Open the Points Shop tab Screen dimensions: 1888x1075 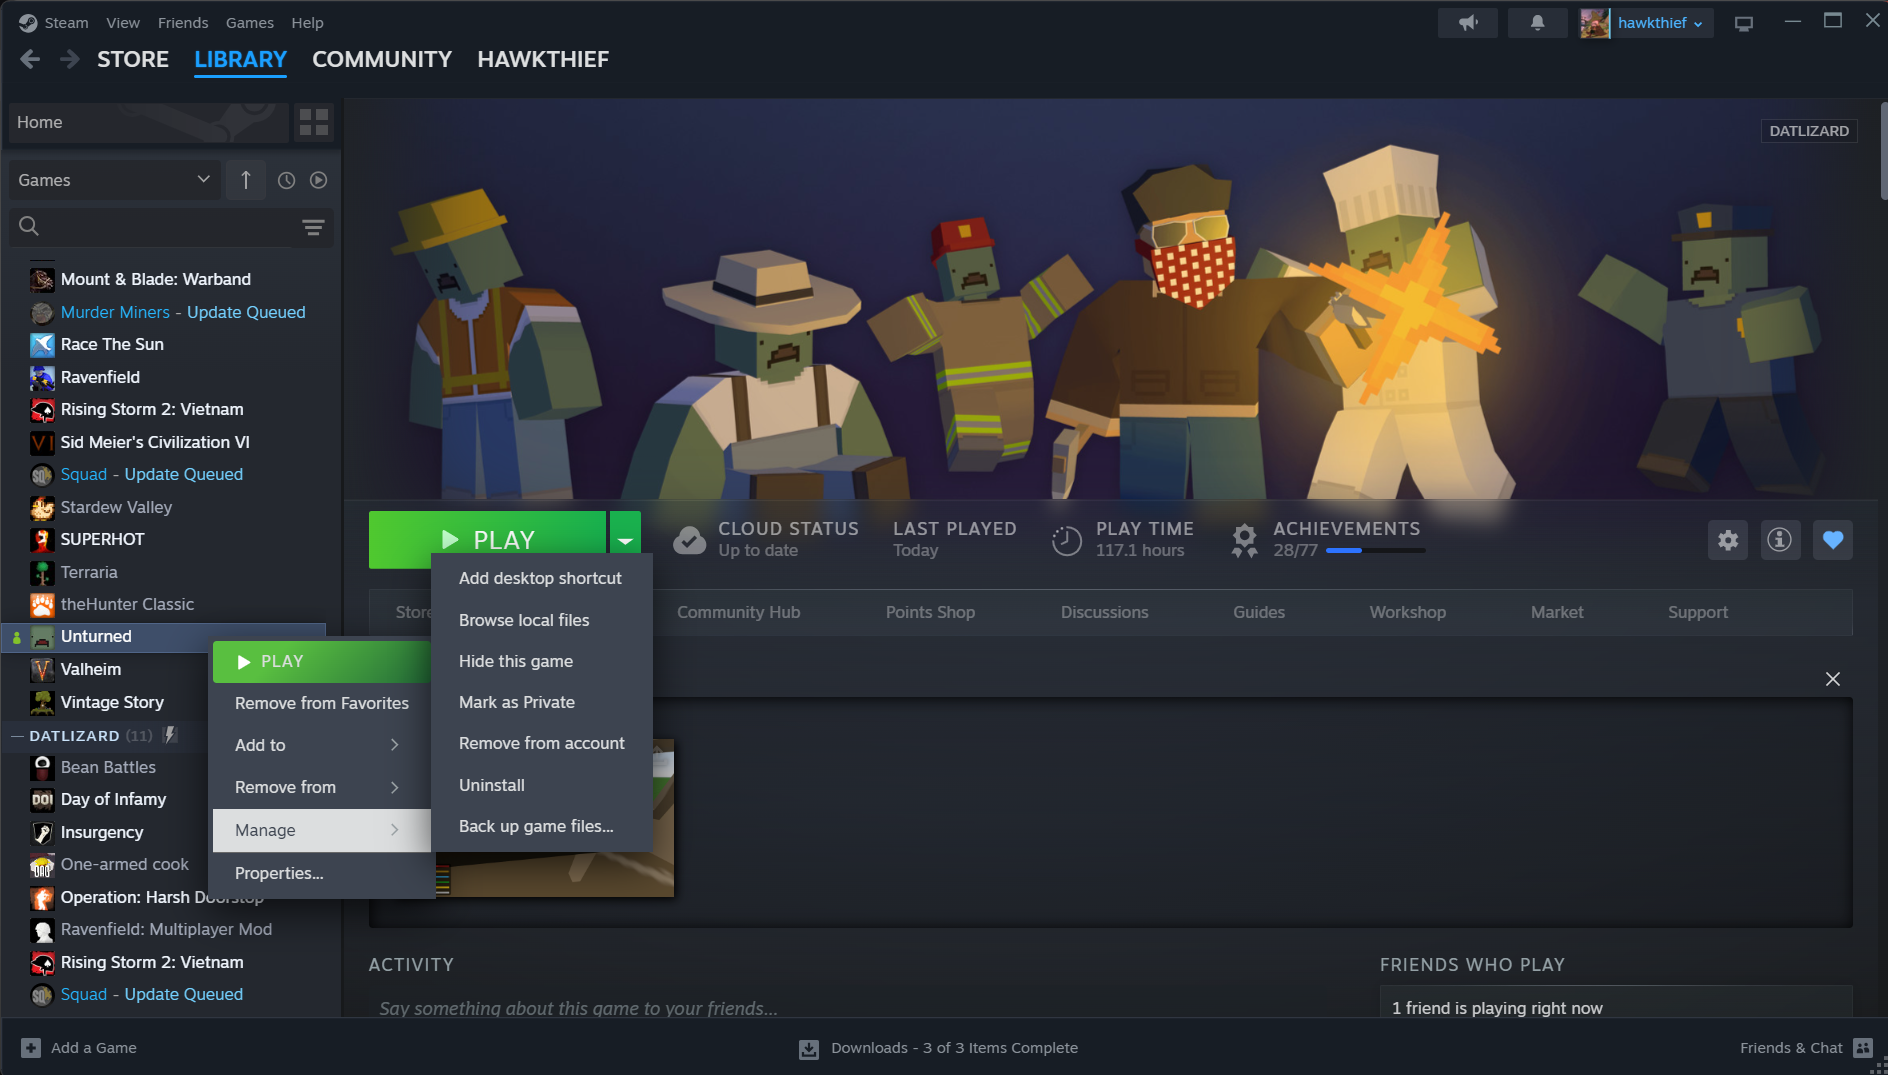coord(930,612)
